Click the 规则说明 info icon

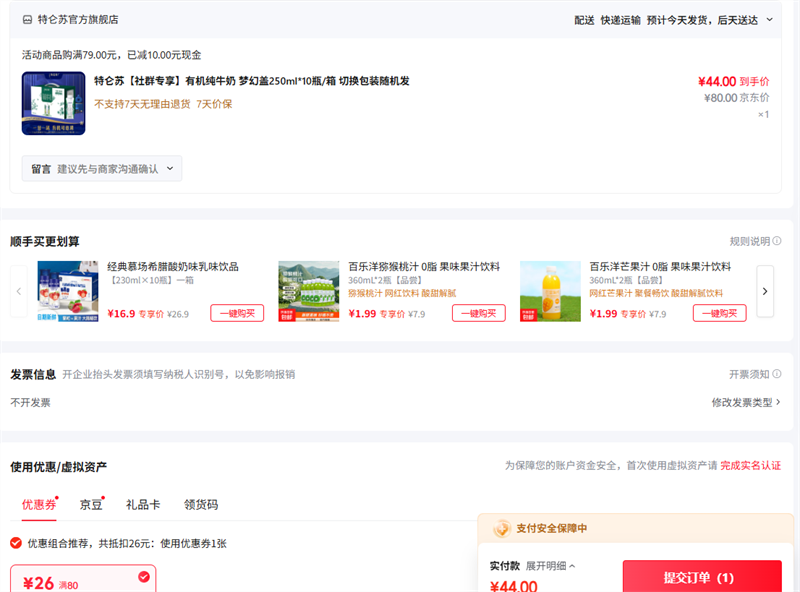pyautogui.click(x=777, y=242)
